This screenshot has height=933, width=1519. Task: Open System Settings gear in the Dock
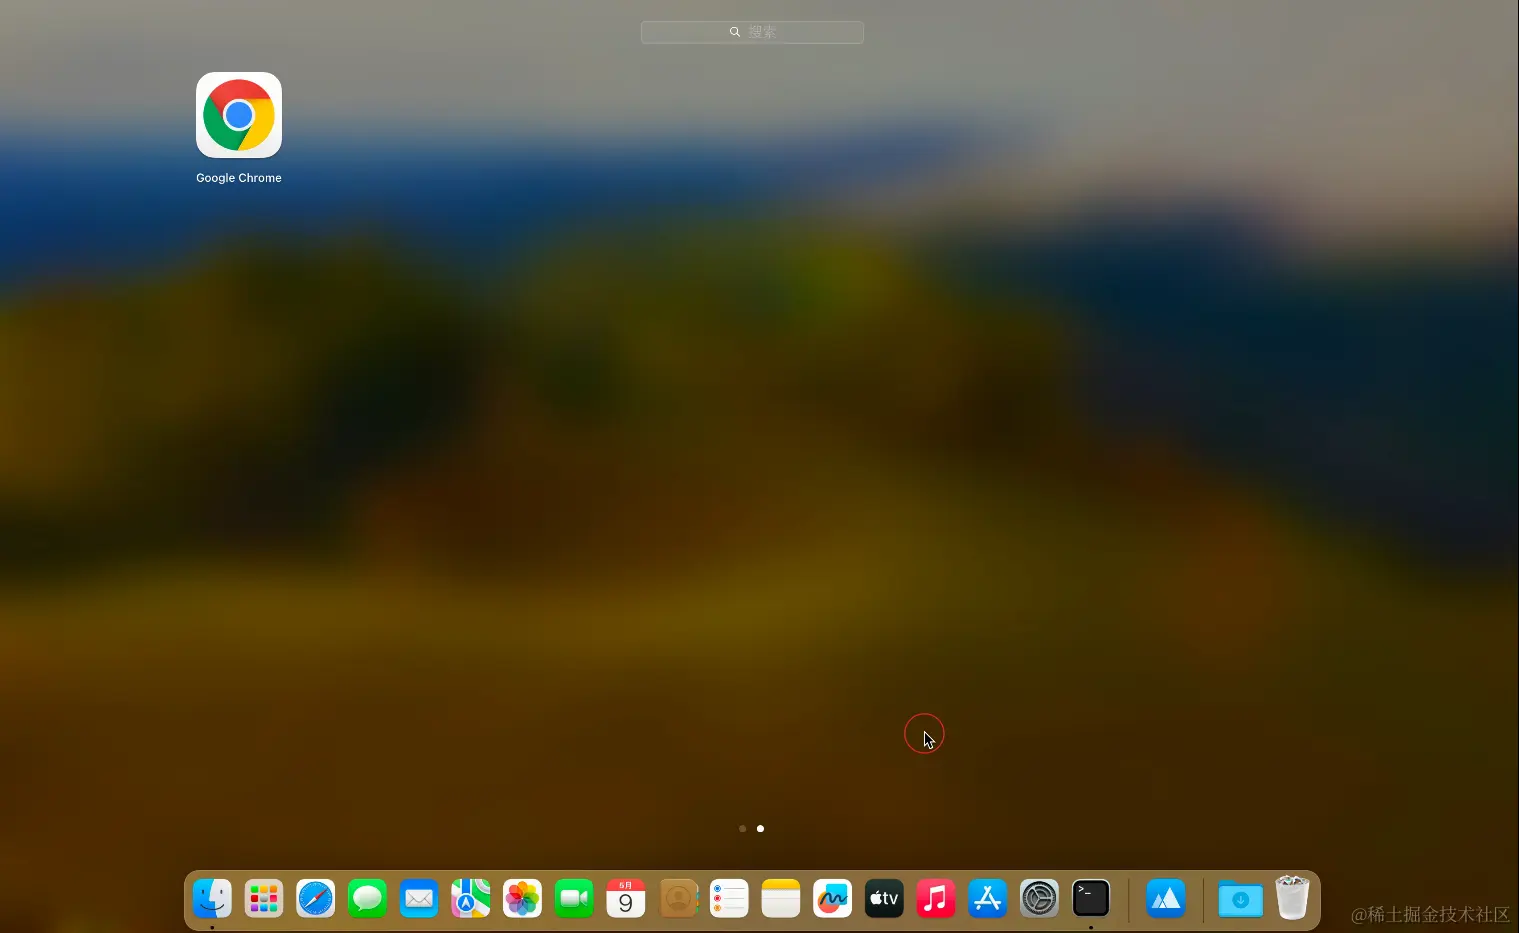coord(1039,898)
